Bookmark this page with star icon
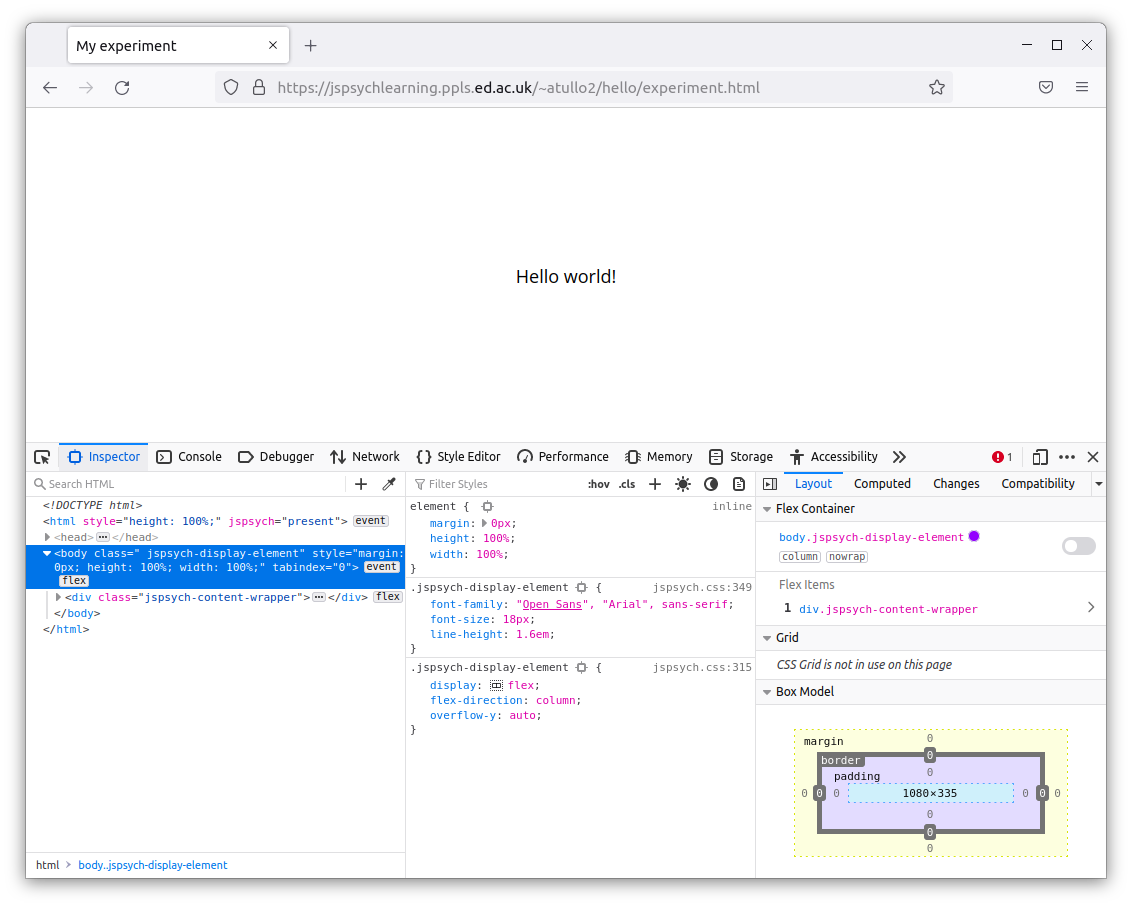The width and height of the screenshot is (1132, 907). tap(937, 88)
